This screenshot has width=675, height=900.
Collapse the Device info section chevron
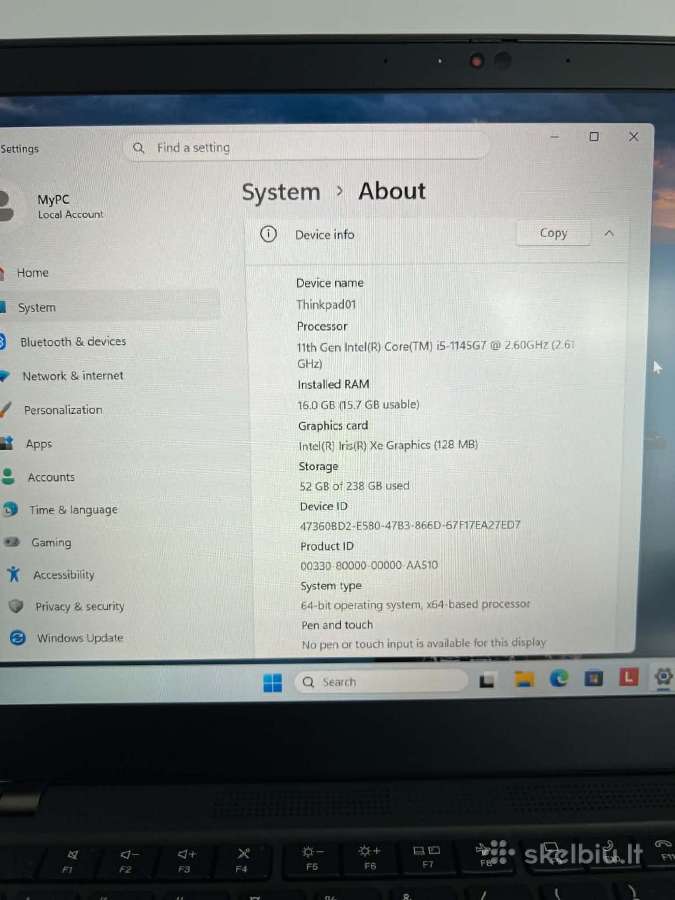pyautogui.click(x=609, y=233)
